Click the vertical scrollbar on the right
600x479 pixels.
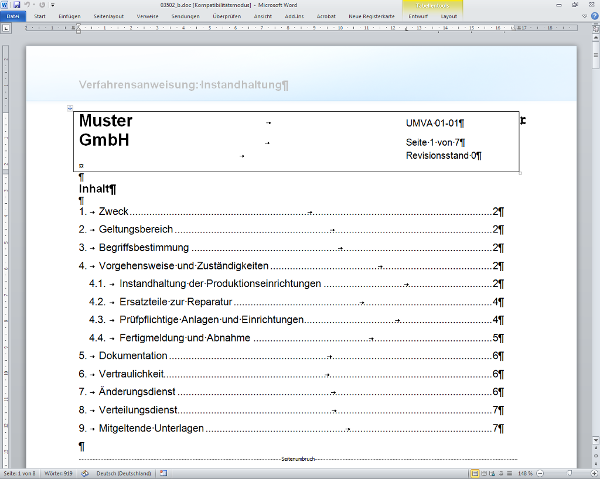[594, 250]
